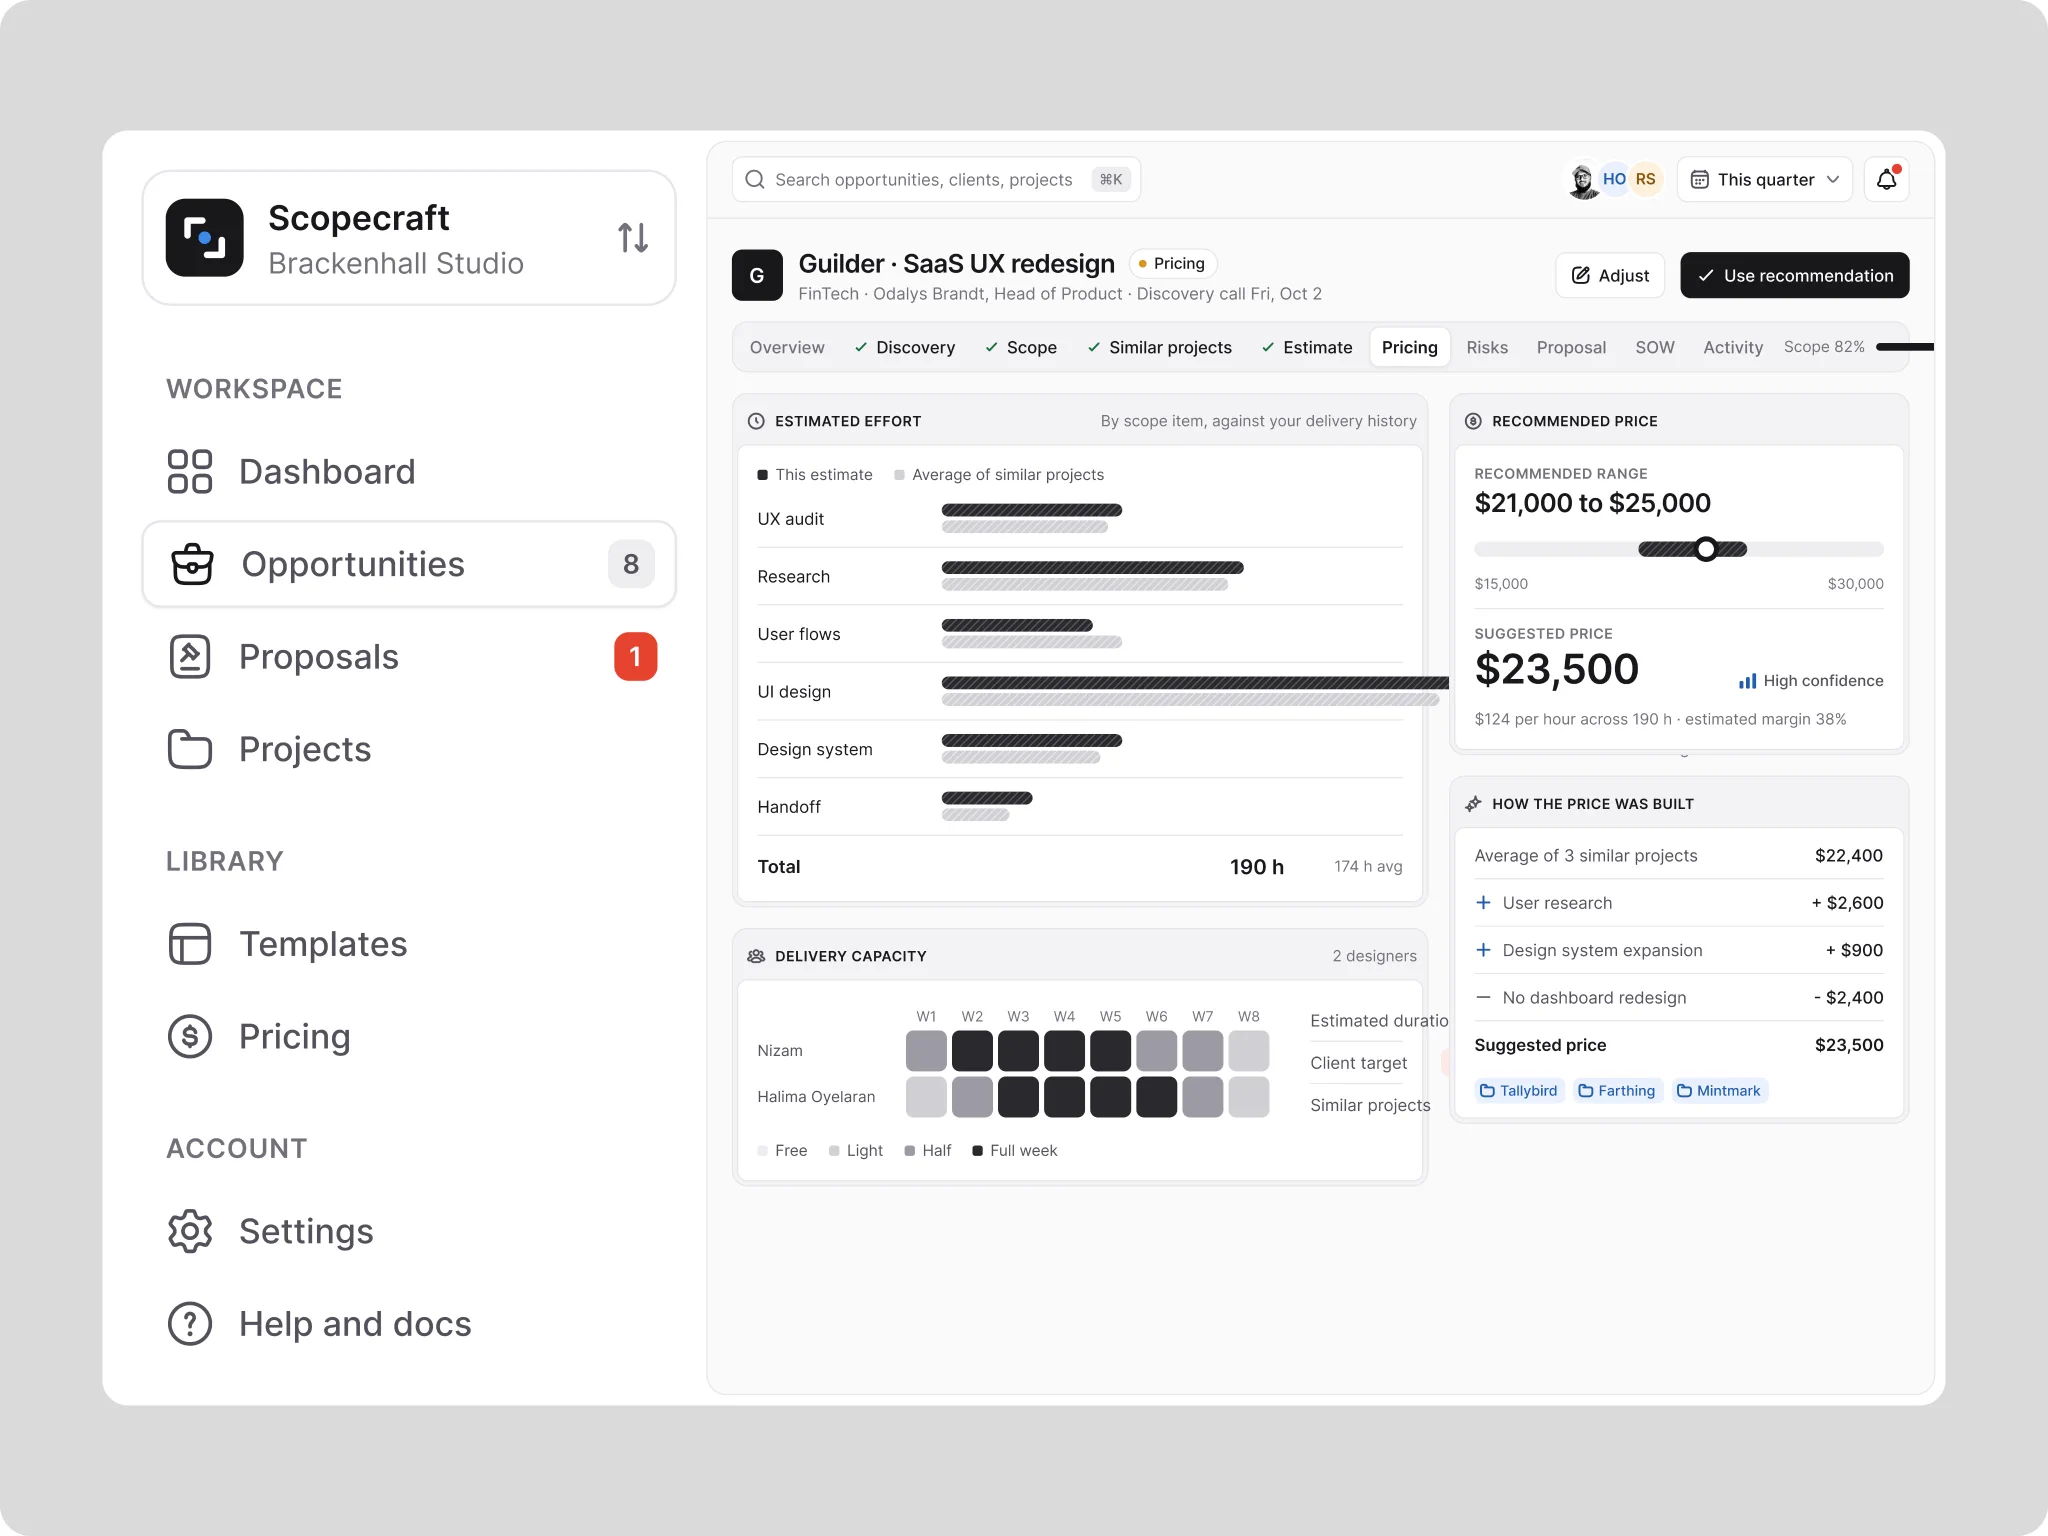Open the SOW tab
Screen dimensions: 2048x1536
click(1655, 347)
